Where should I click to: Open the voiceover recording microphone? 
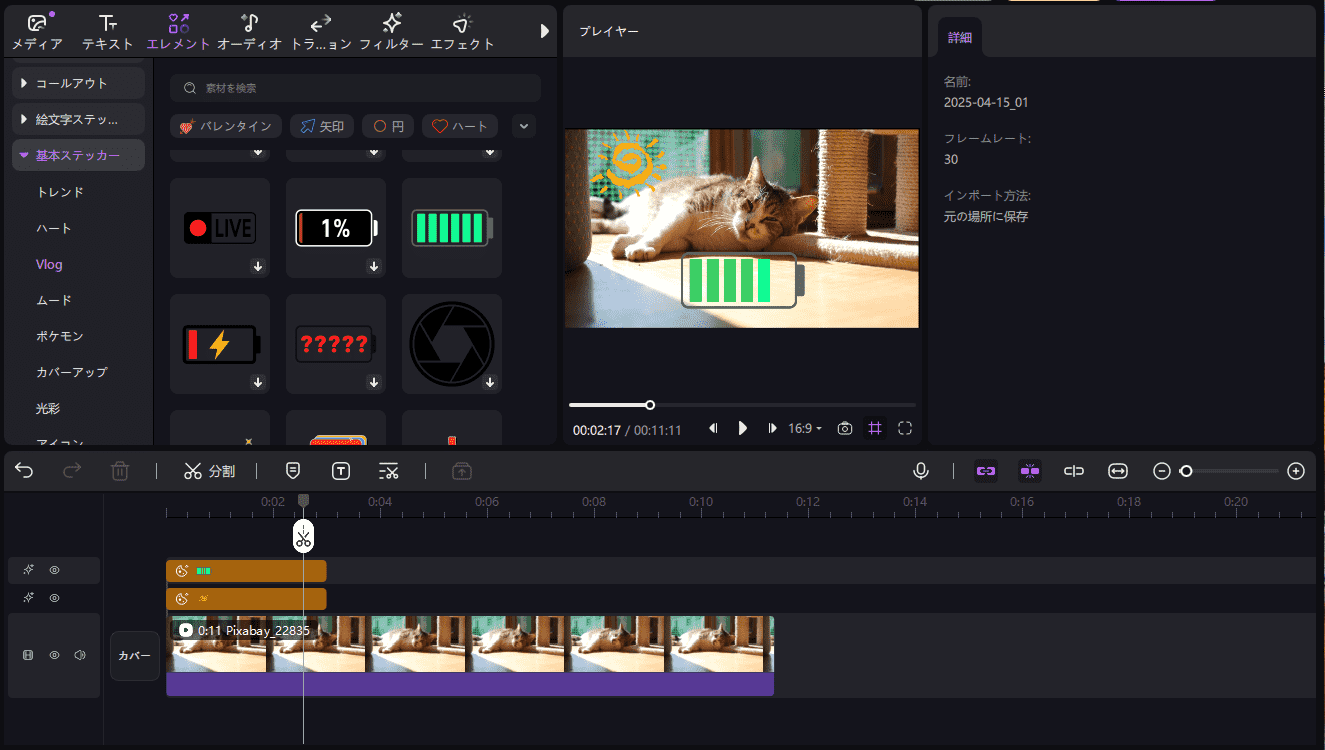tap(920, 470)
